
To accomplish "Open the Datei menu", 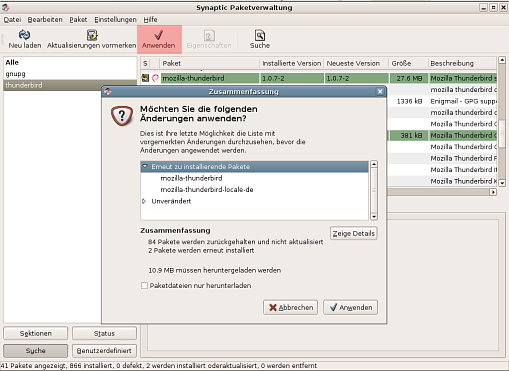I will point(12,20).
